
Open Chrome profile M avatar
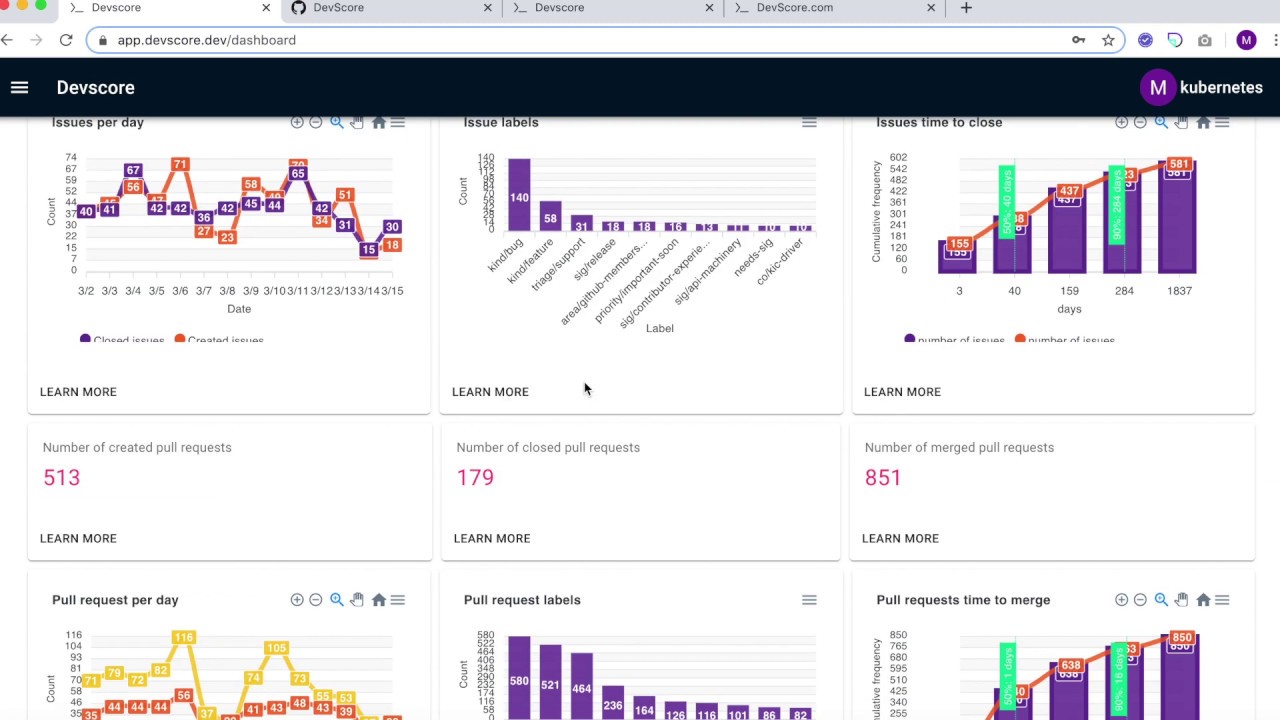click(x=1246, y=40)
